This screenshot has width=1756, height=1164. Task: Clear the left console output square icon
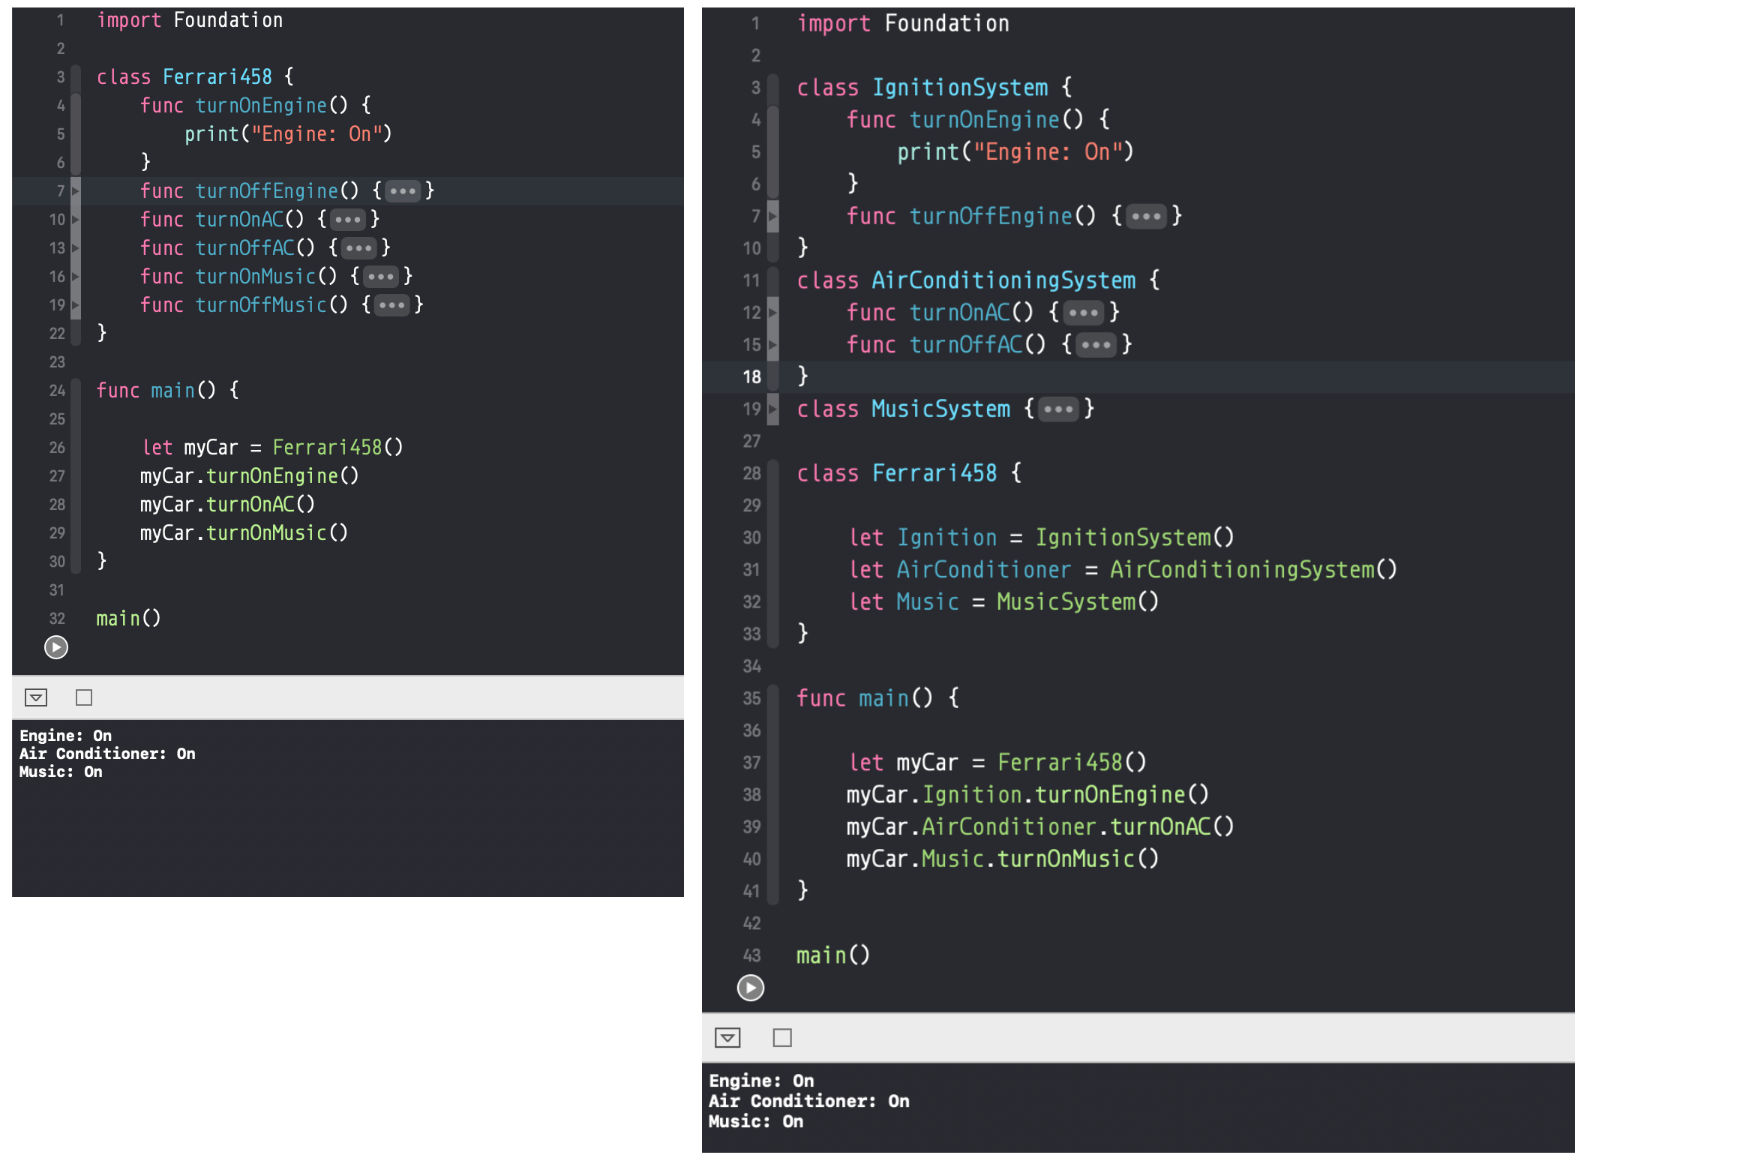[84, 697]
